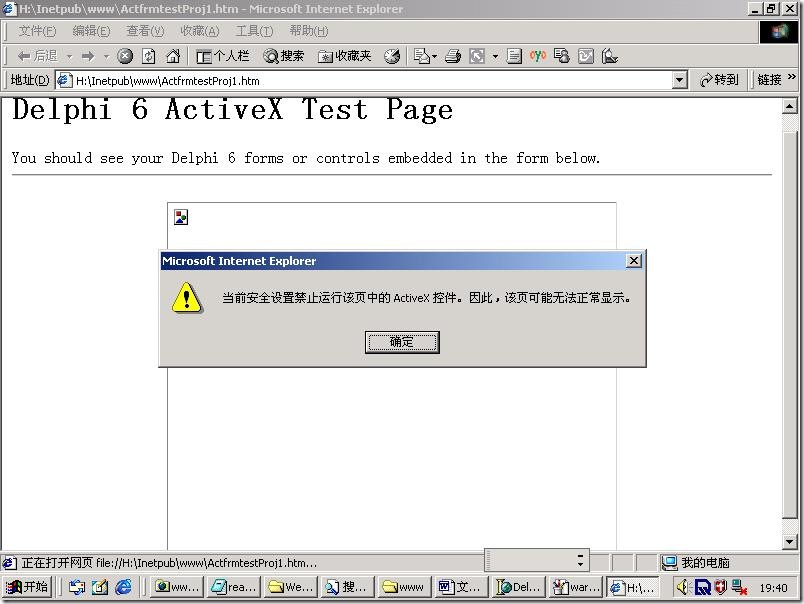Click the volume speaker tray icon
Image resolution: width=804 pixels, height=604 pixels.
click(x=682, y=587)
